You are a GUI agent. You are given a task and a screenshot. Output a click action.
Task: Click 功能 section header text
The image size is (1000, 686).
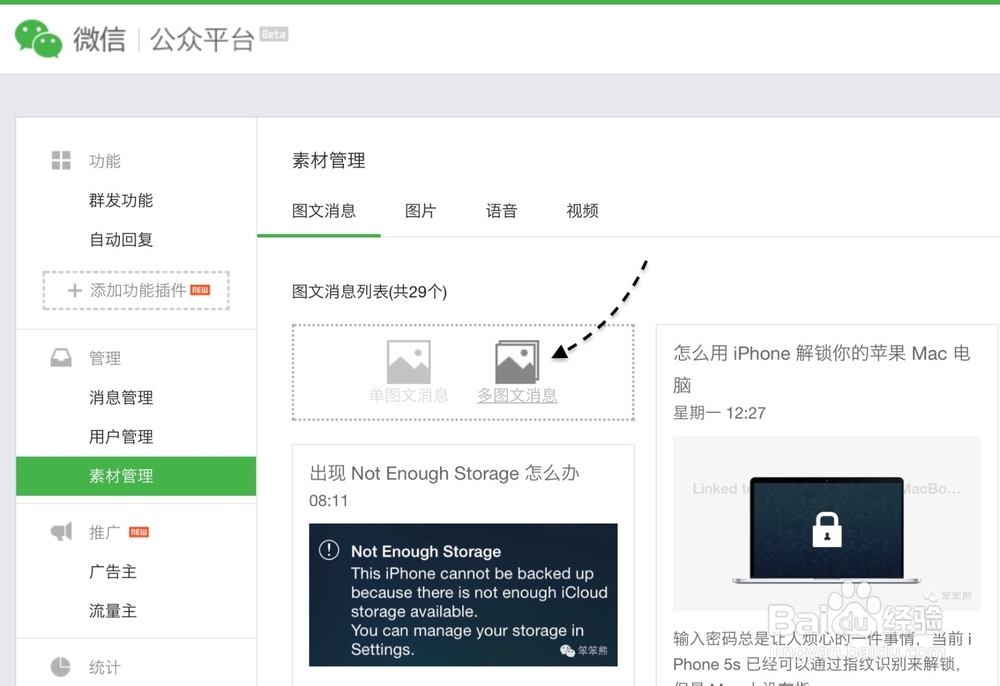point(105,161)
